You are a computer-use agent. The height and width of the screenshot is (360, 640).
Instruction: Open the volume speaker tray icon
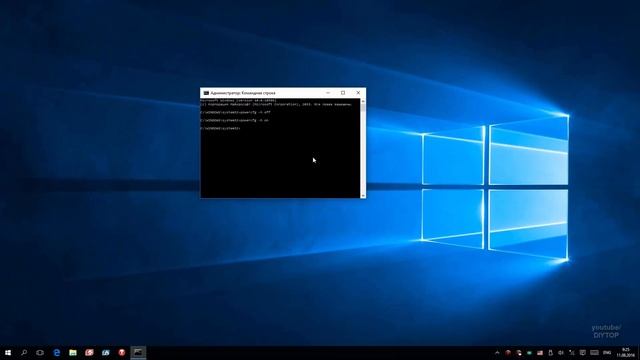tap(561, 353)
